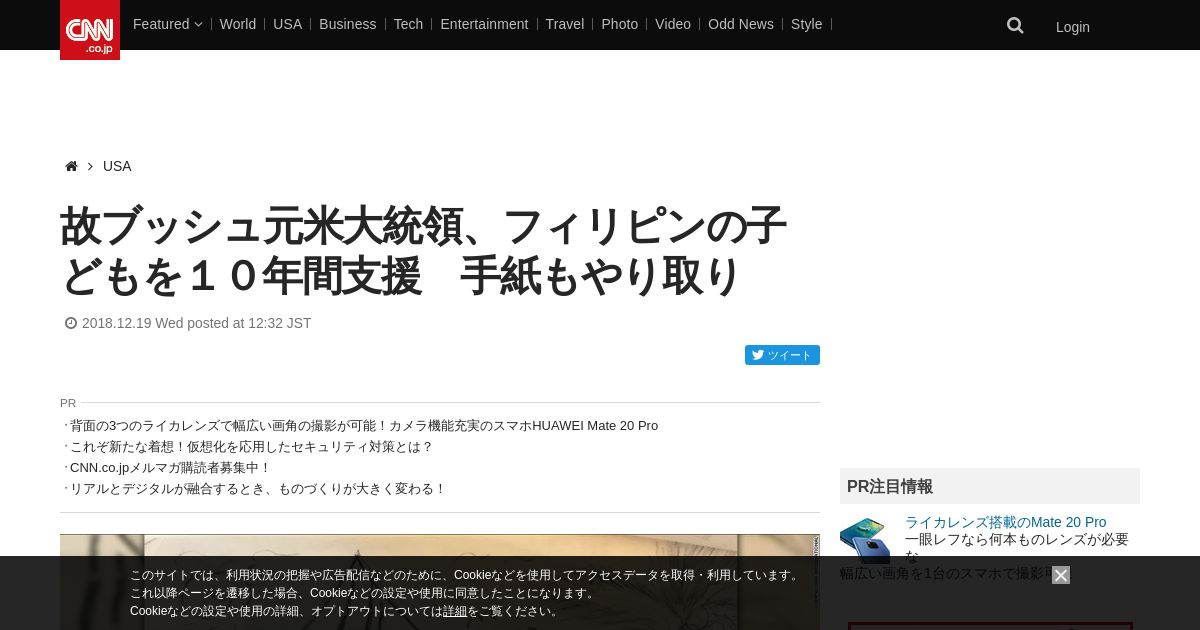This screenshot has width=1200, height=630.
Task: Click the USA breadcrumb link
Action: pyautogui.click(x=117, y=166)
